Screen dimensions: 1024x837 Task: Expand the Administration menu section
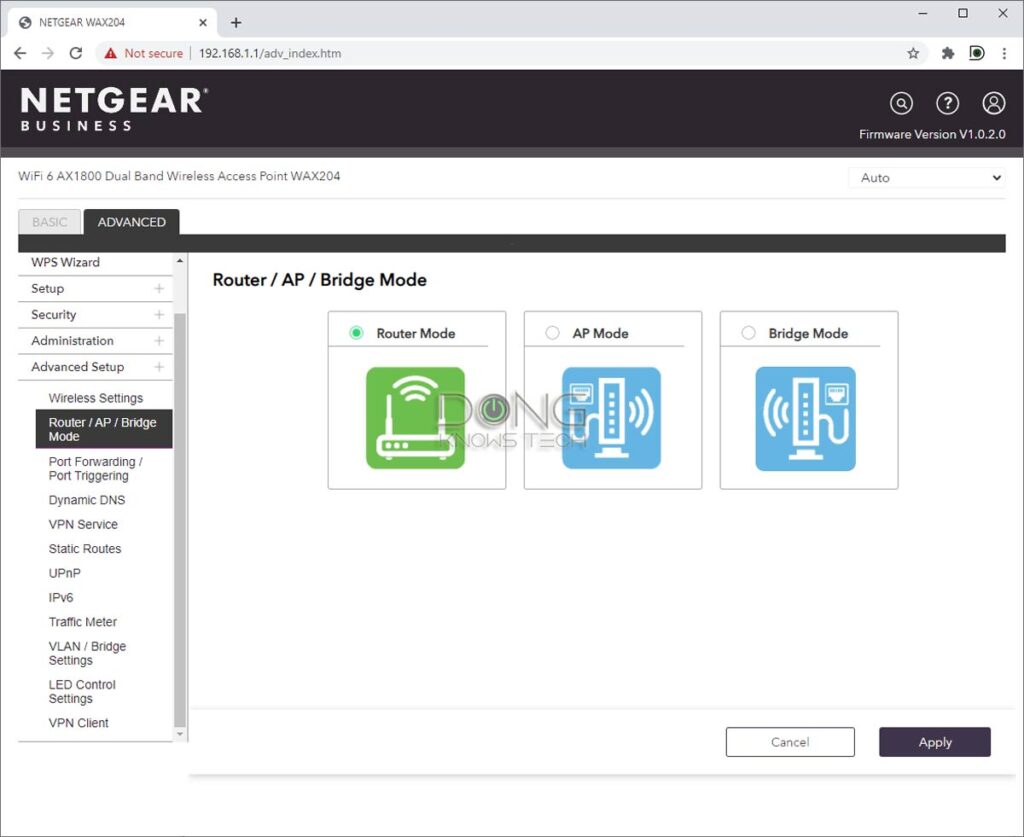click(95, 341)
